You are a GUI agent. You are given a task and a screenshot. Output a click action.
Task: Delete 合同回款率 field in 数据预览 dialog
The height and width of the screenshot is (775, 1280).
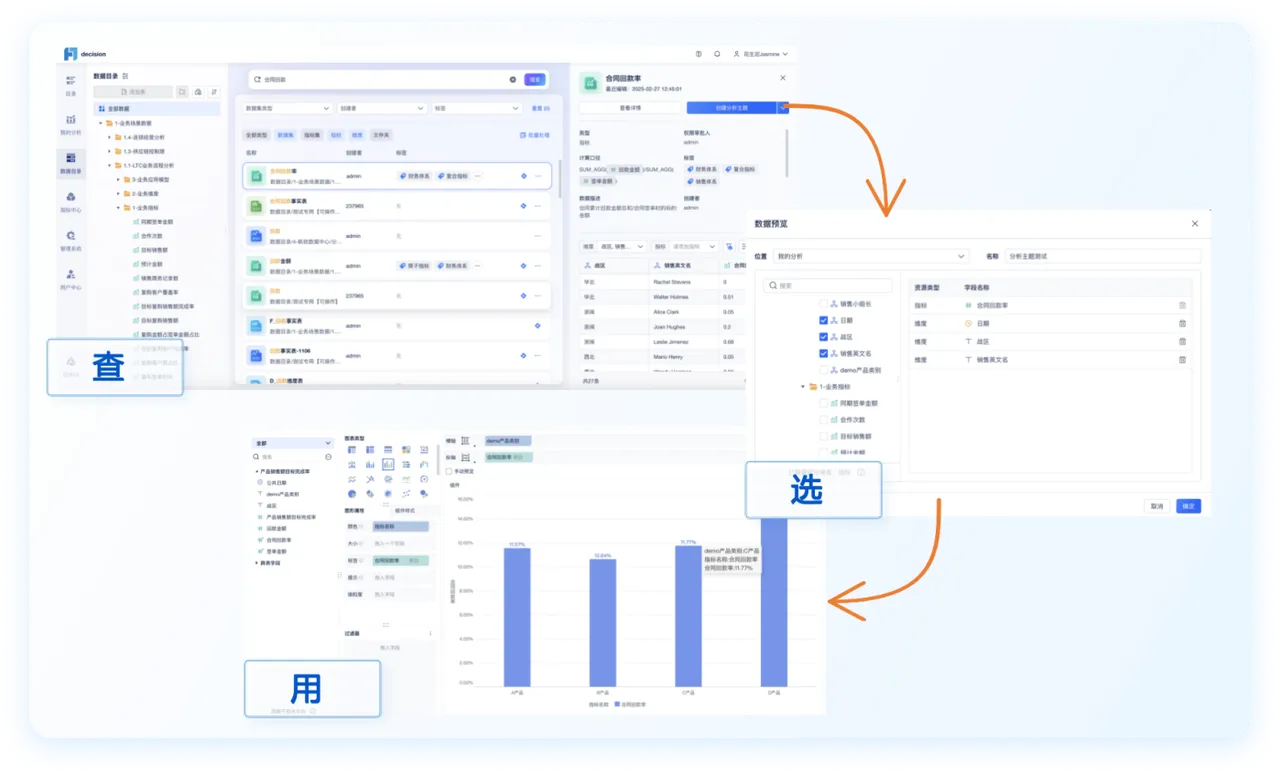pyautogui.click(x=1182, y=306)
